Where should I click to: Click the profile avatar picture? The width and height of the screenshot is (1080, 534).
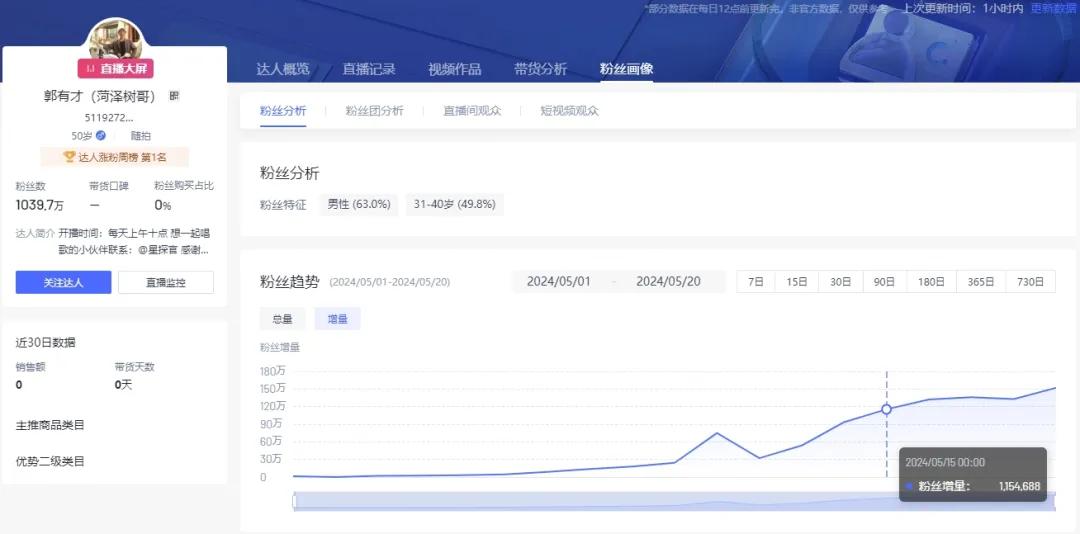pos(116,40)
